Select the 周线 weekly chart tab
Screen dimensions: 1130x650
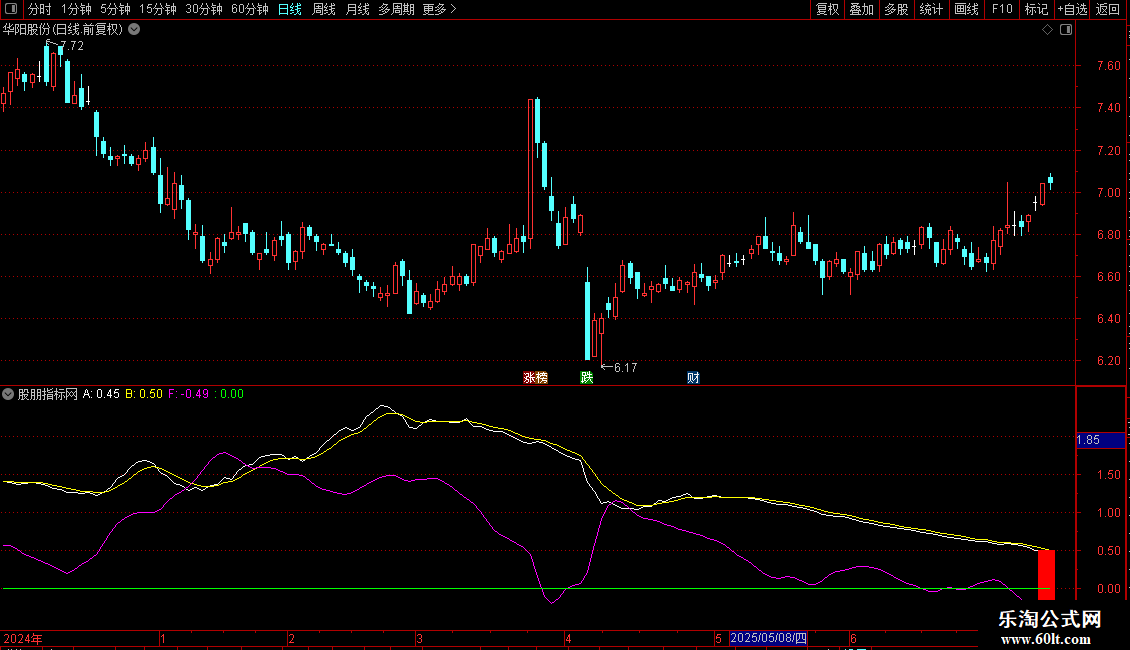click(324, 9)
